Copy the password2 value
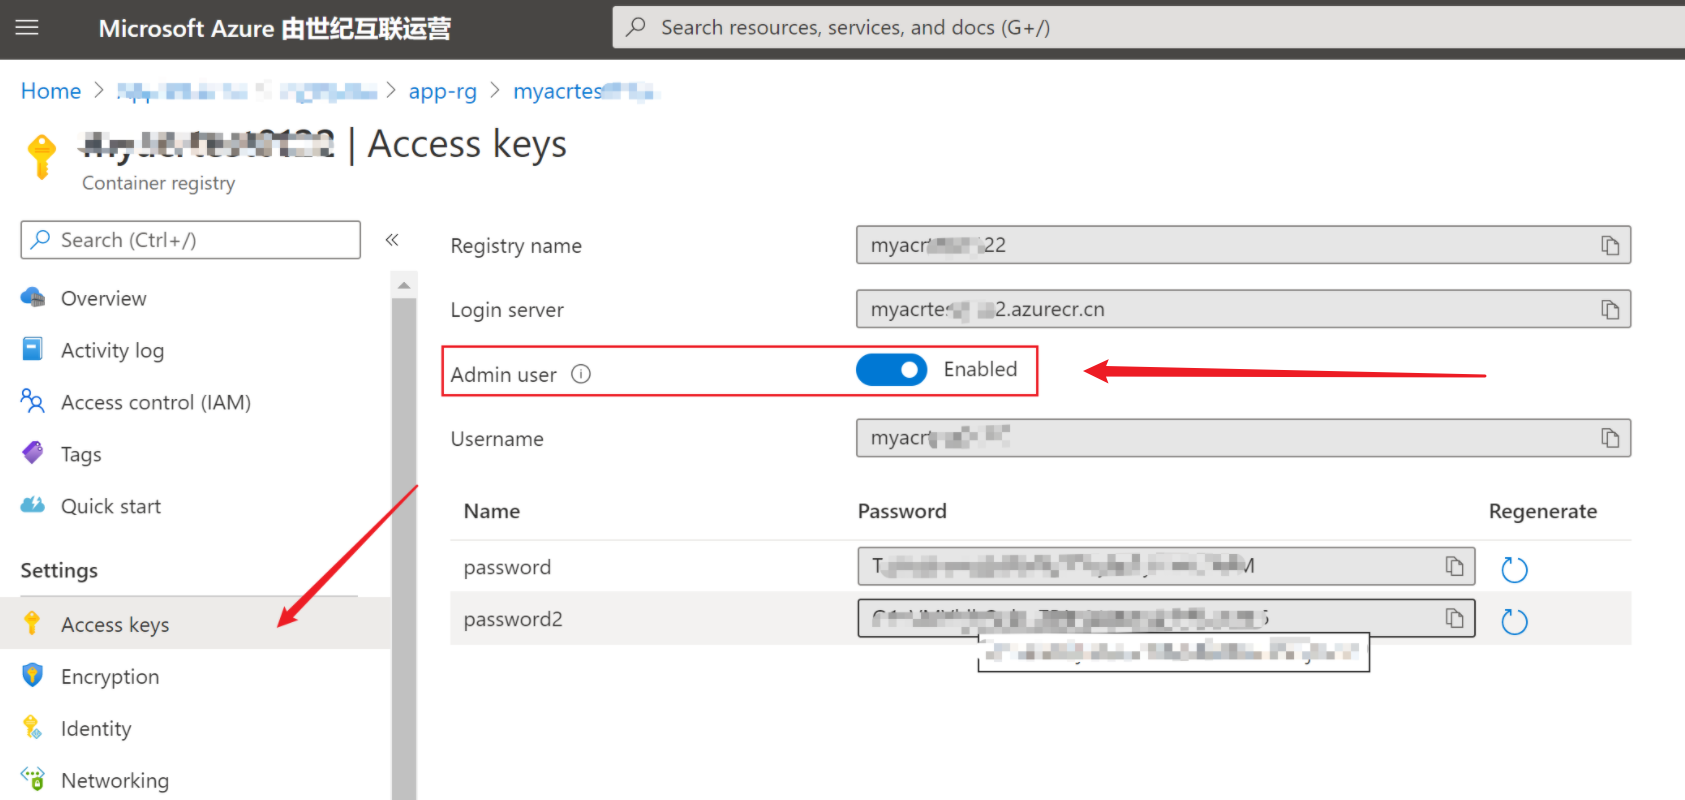Screen dimensions: 1685x800 coord(1455,619)
